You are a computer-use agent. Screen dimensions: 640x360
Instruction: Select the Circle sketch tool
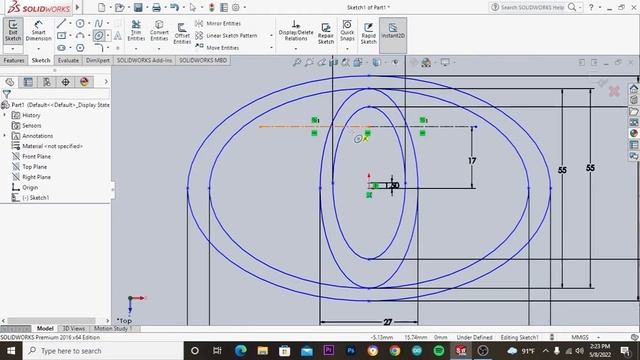(80, 24)
